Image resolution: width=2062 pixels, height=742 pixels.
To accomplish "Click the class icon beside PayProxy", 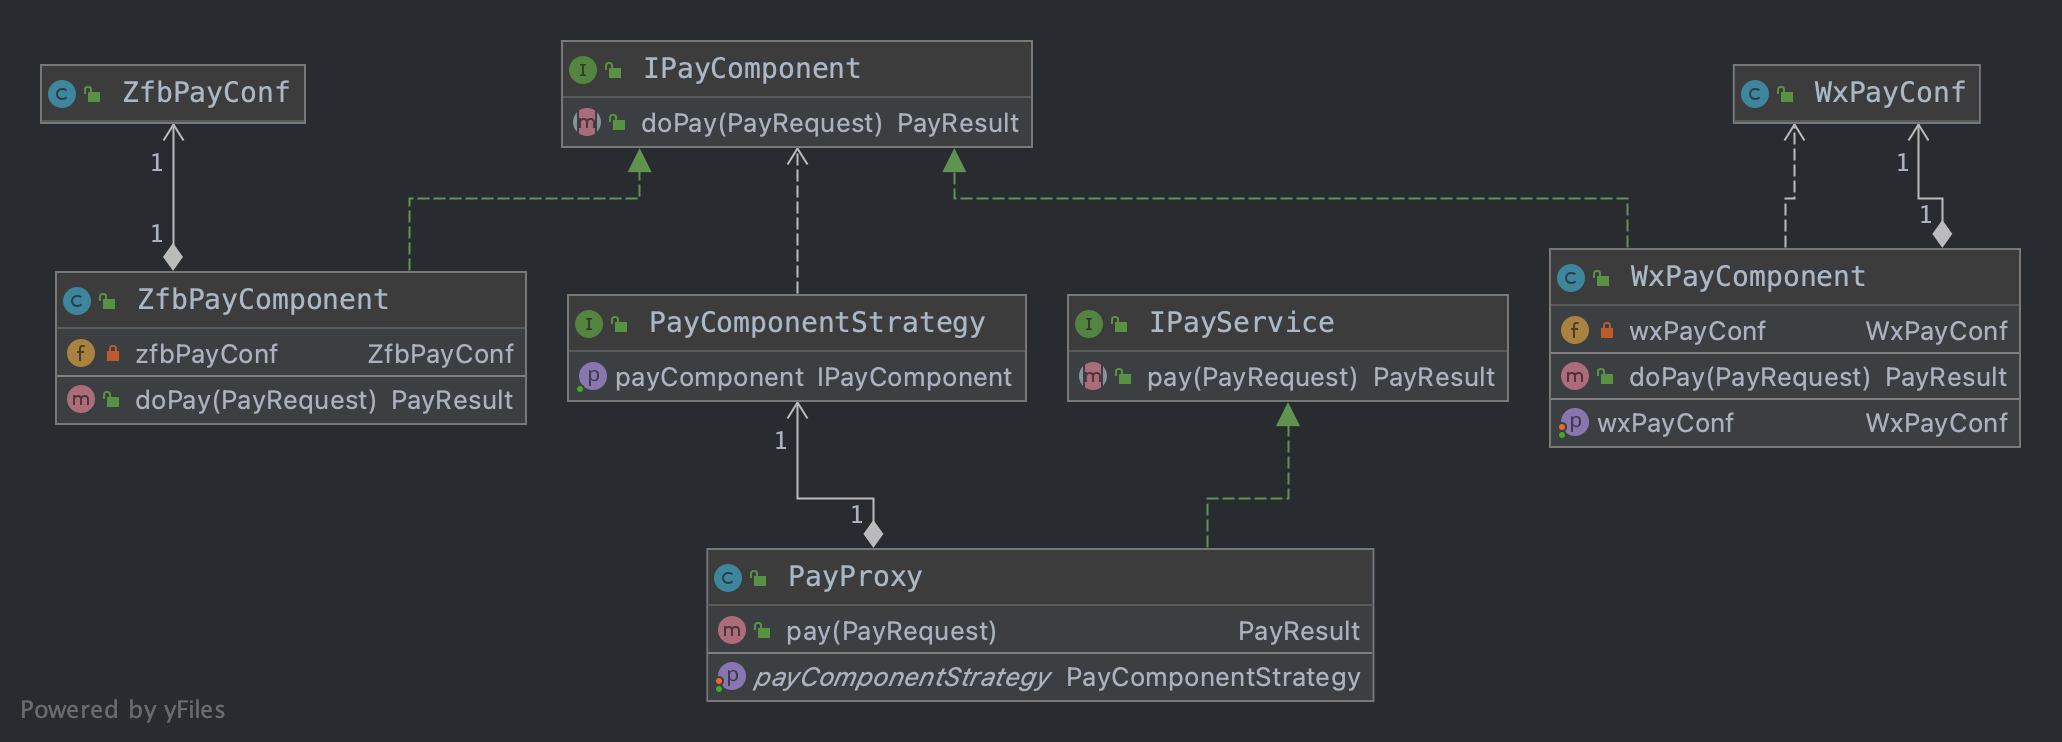I will point(728,578).
